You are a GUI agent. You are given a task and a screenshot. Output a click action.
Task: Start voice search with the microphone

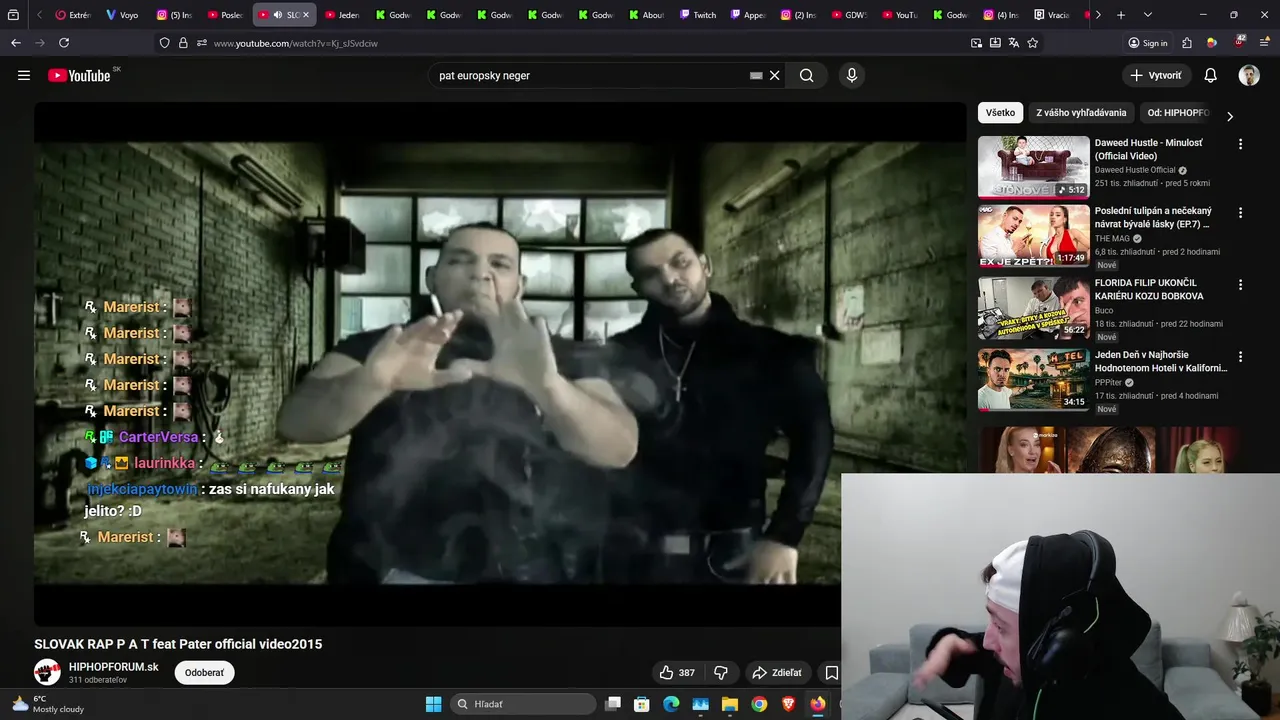click(851, 75)
